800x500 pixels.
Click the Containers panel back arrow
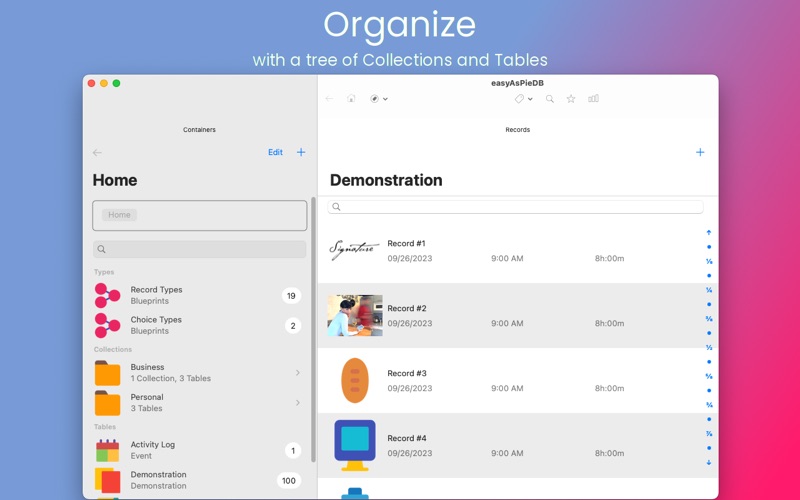point(97,152)
